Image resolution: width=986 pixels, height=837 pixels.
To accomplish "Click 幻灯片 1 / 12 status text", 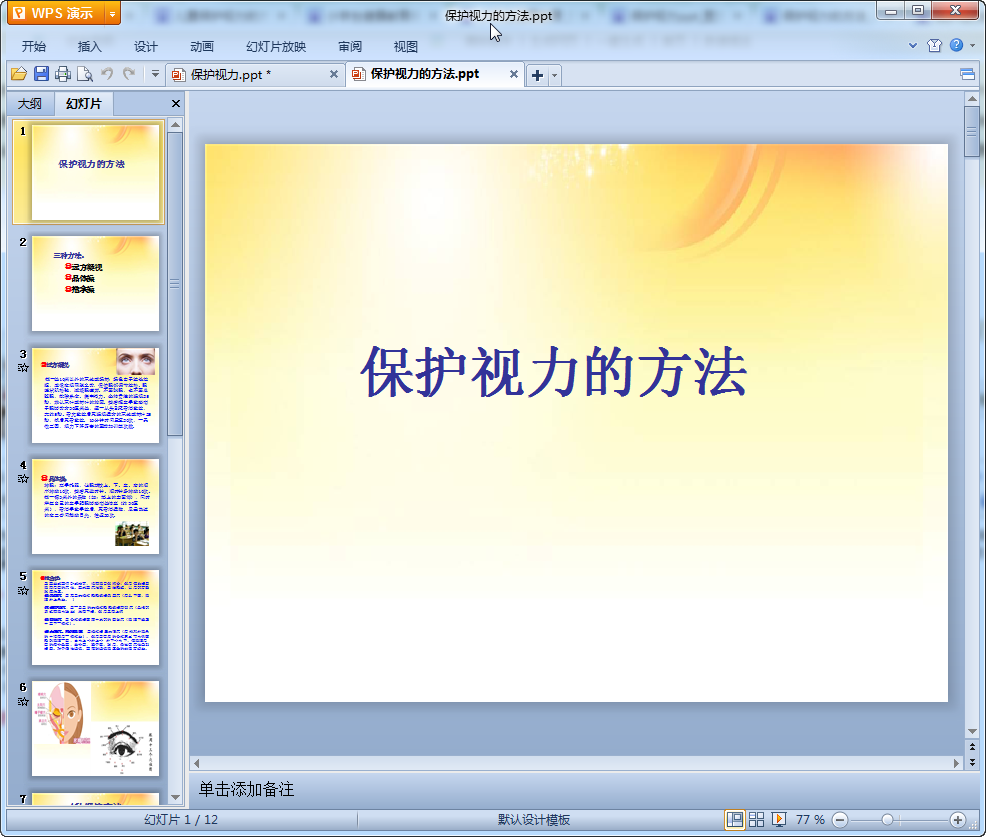I will point(181,819).
